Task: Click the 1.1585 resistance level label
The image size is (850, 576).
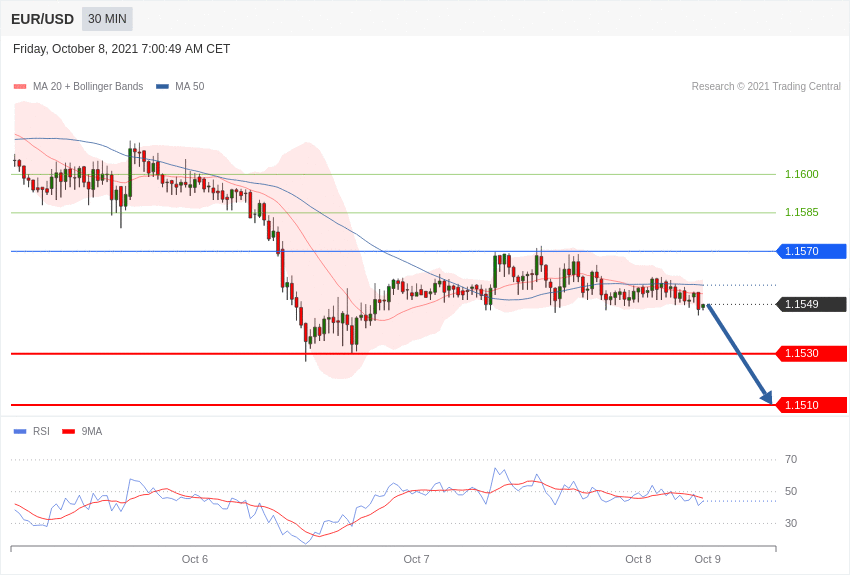Action: pyautogui.click(x=802, y=212)
